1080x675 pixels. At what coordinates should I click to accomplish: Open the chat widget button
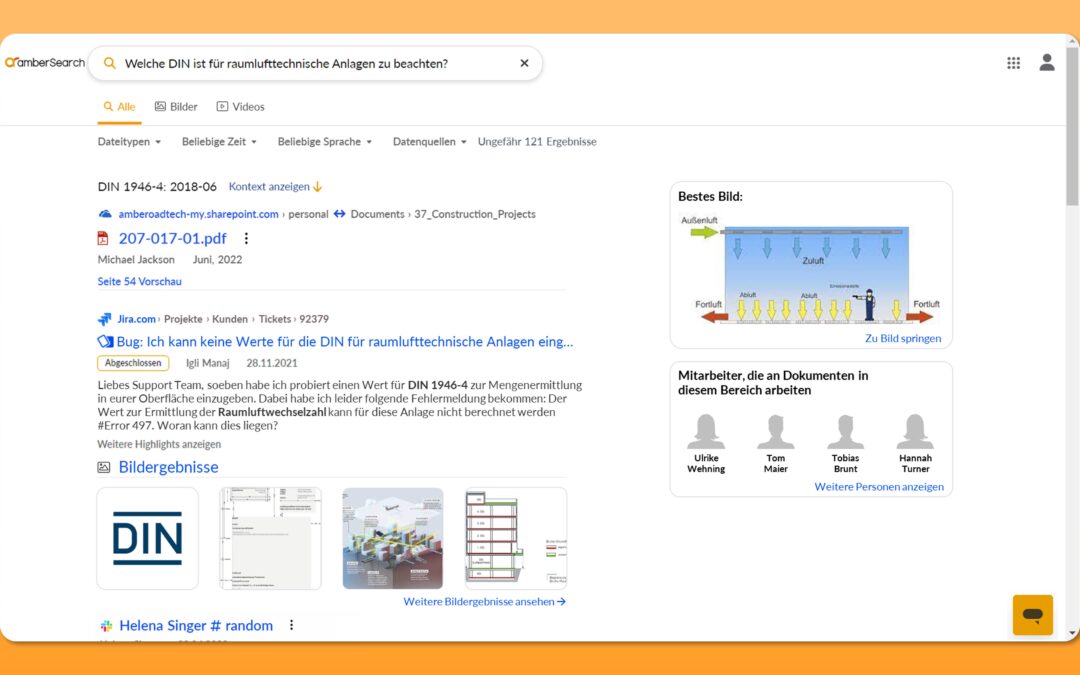click(x=1032, y=614)
